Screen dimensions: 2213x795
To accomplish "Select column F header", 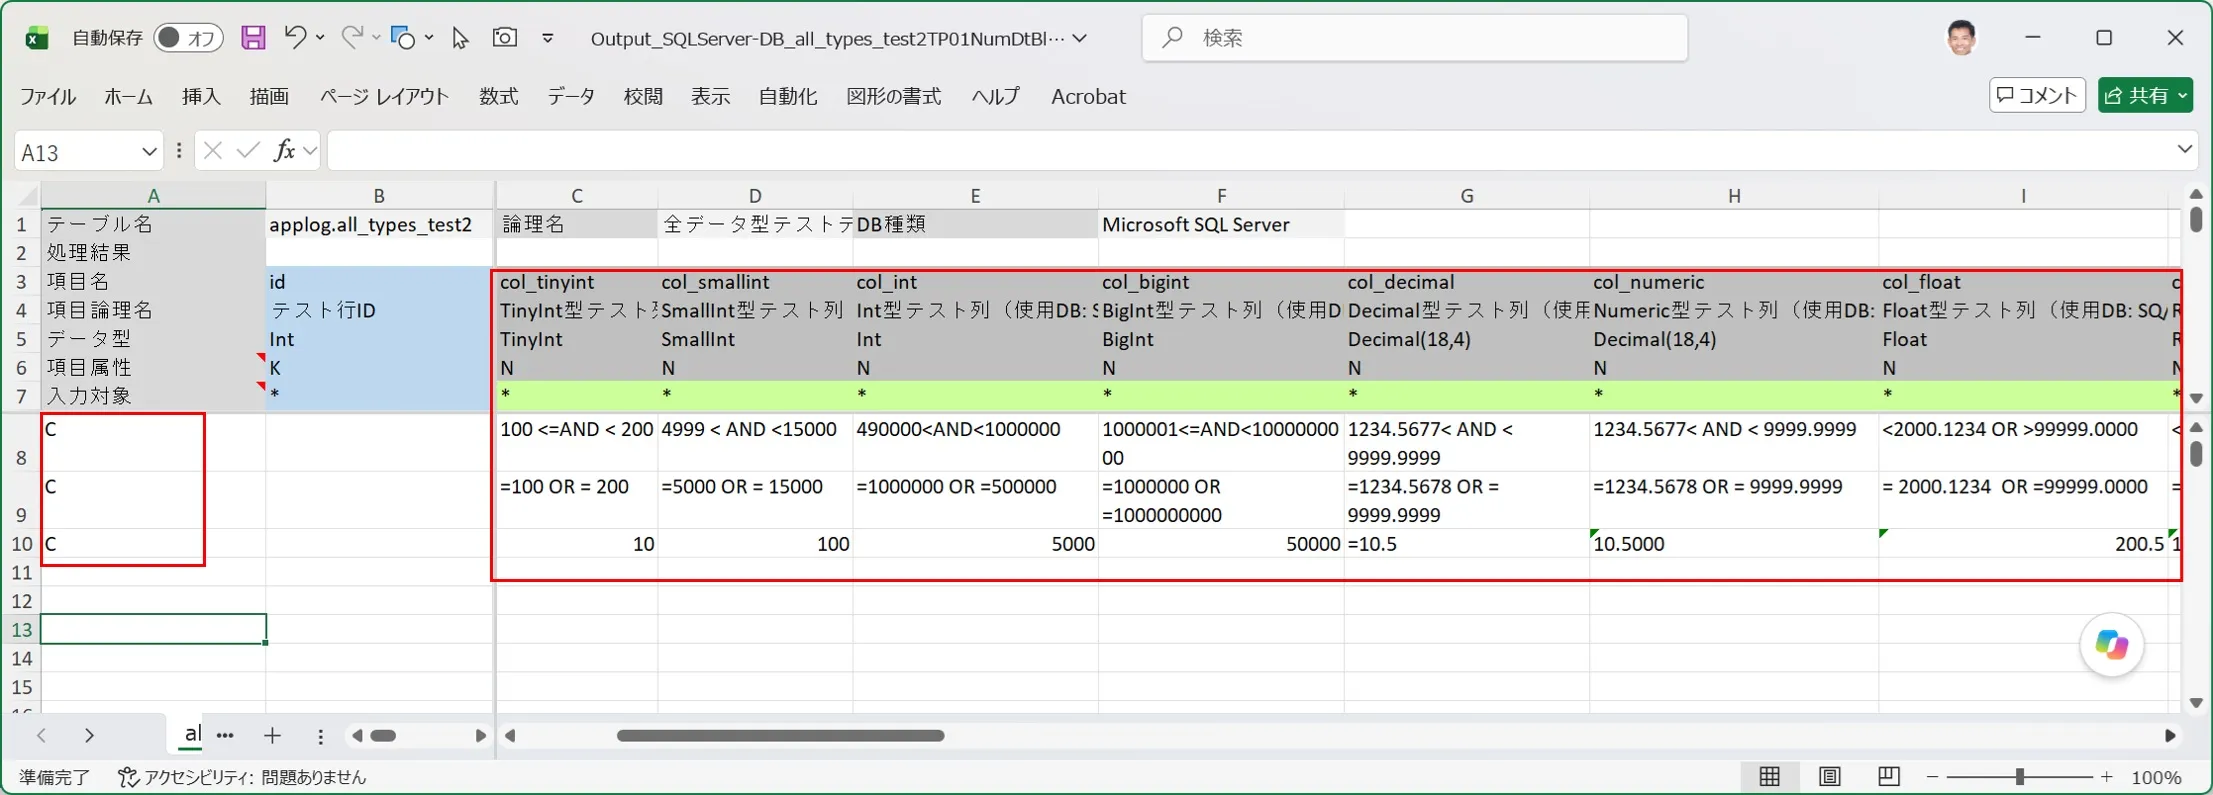I will pyautogui.click(x=1221, y=196).
